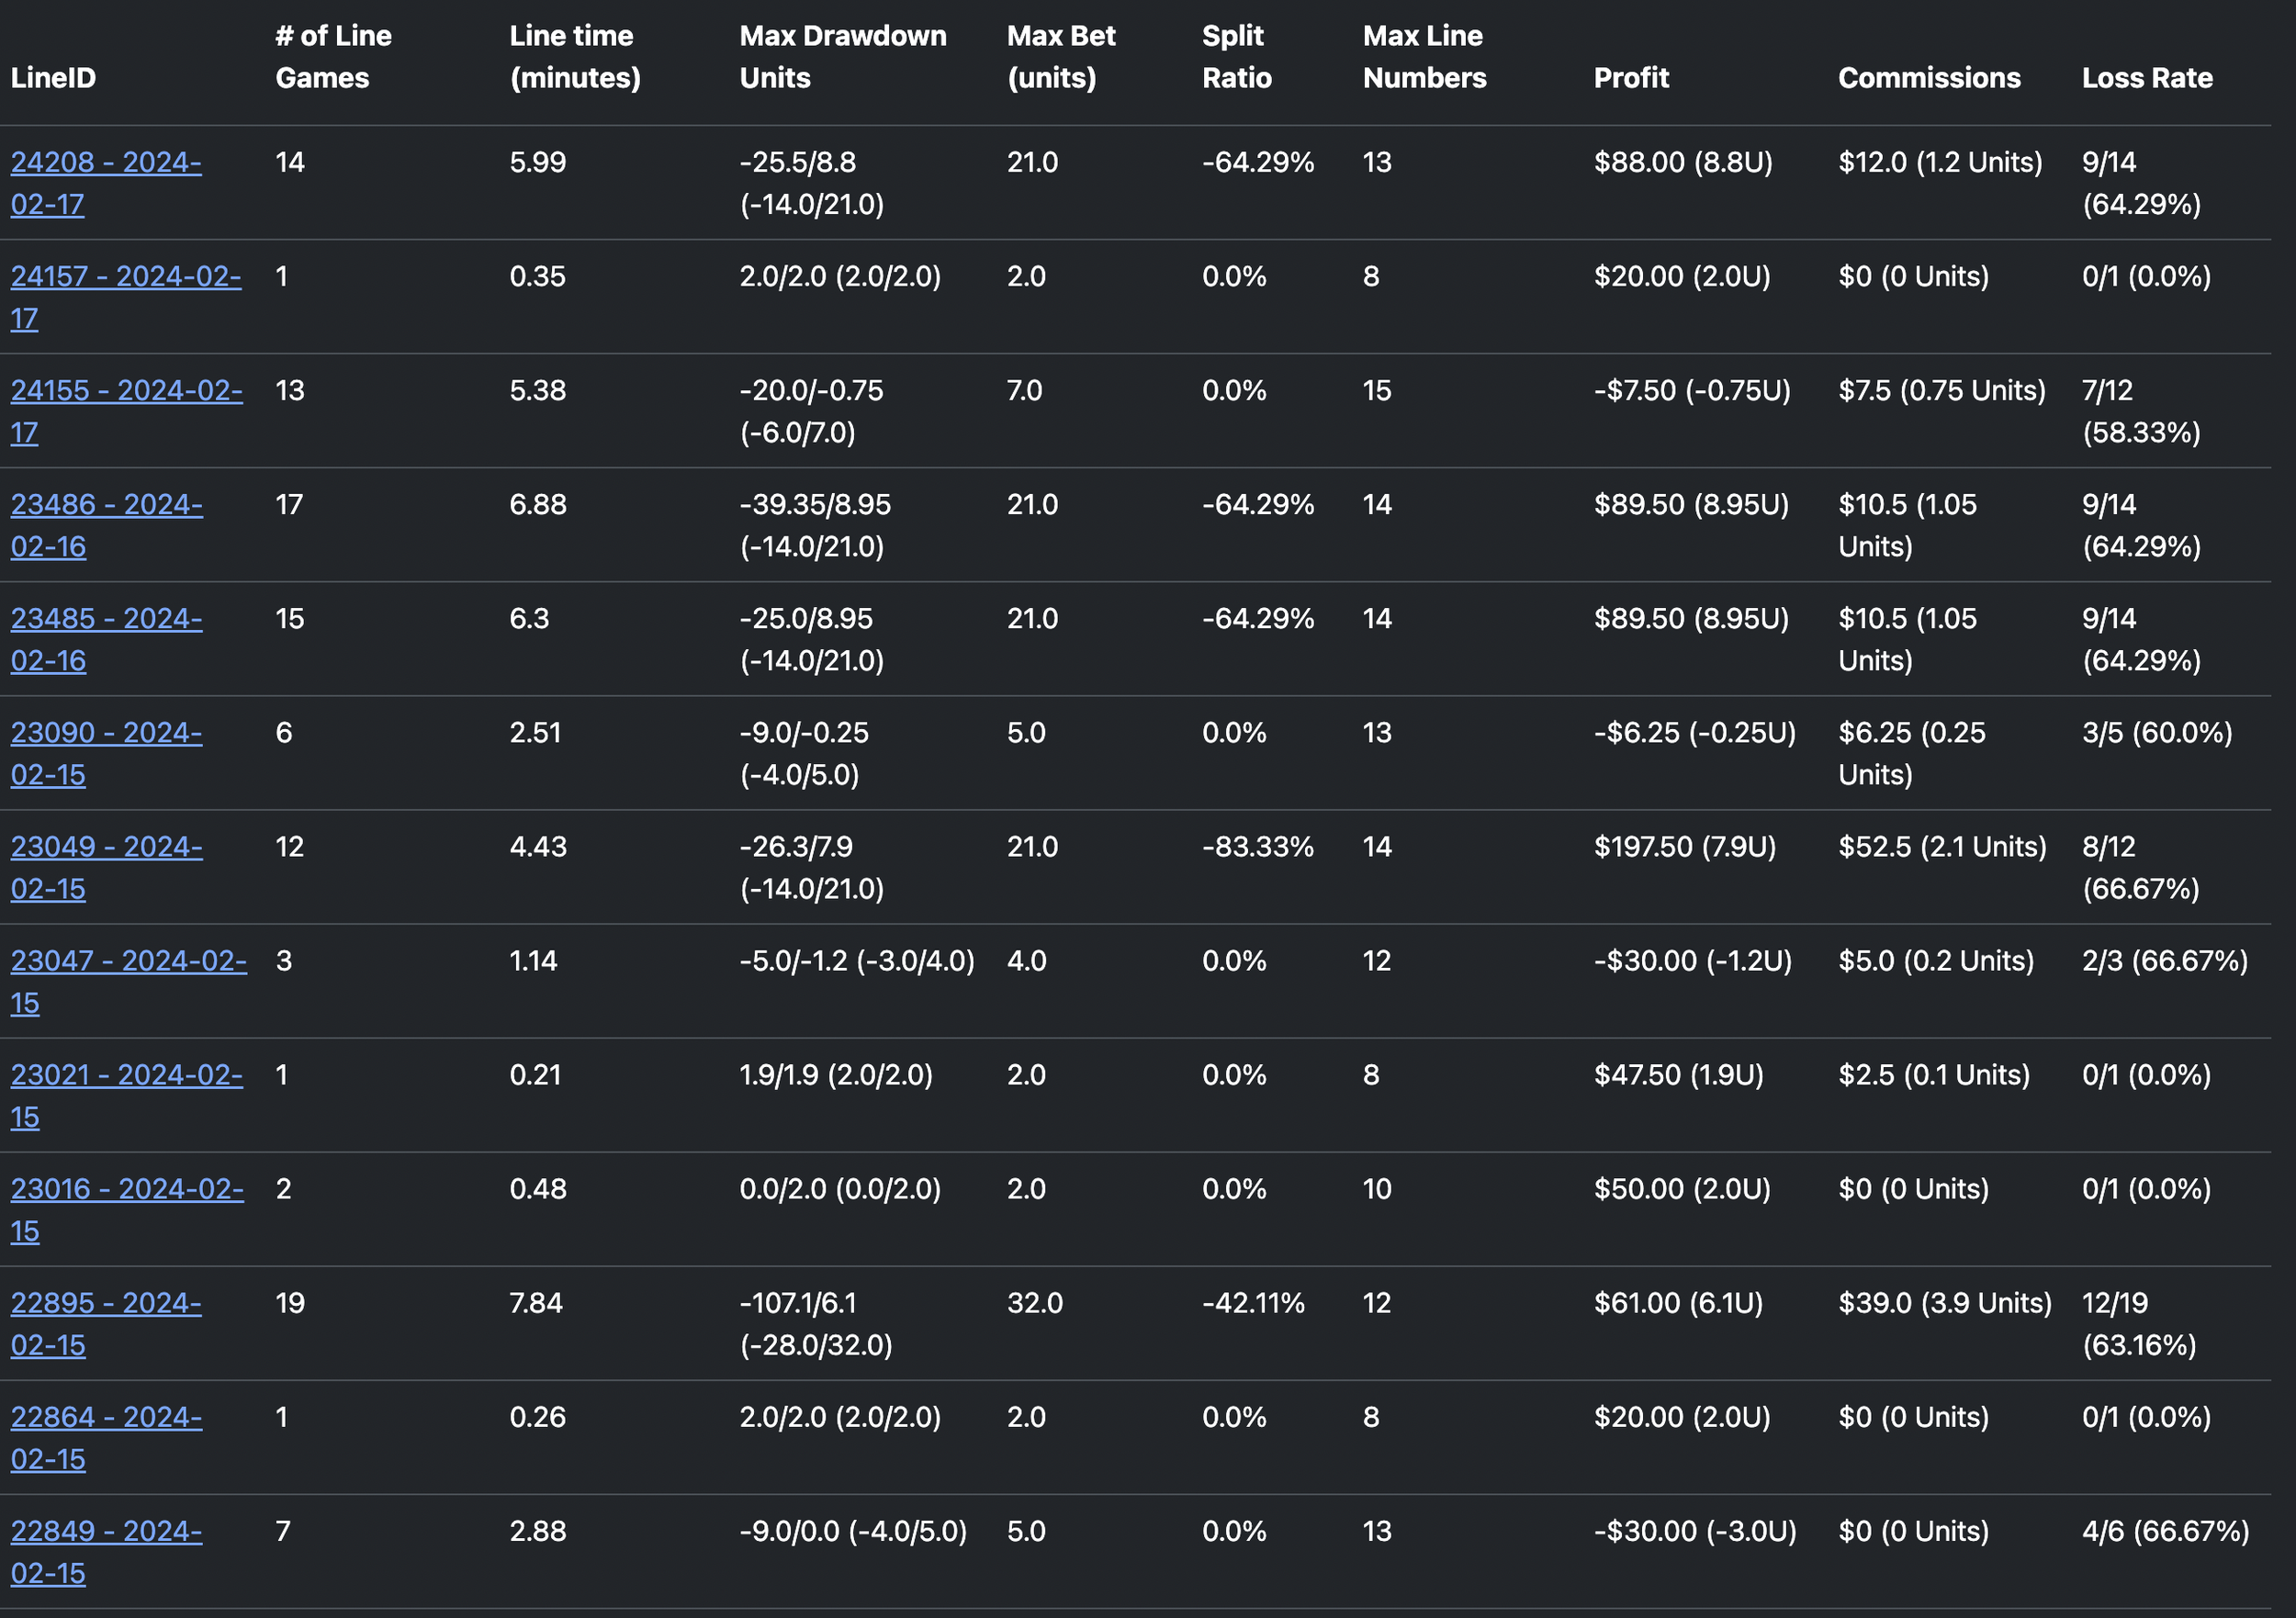The height and width of the screenshot is (1618, 2296).
Task: Open line 23485 - 2024-02-16 link
Action: [106, 619]
